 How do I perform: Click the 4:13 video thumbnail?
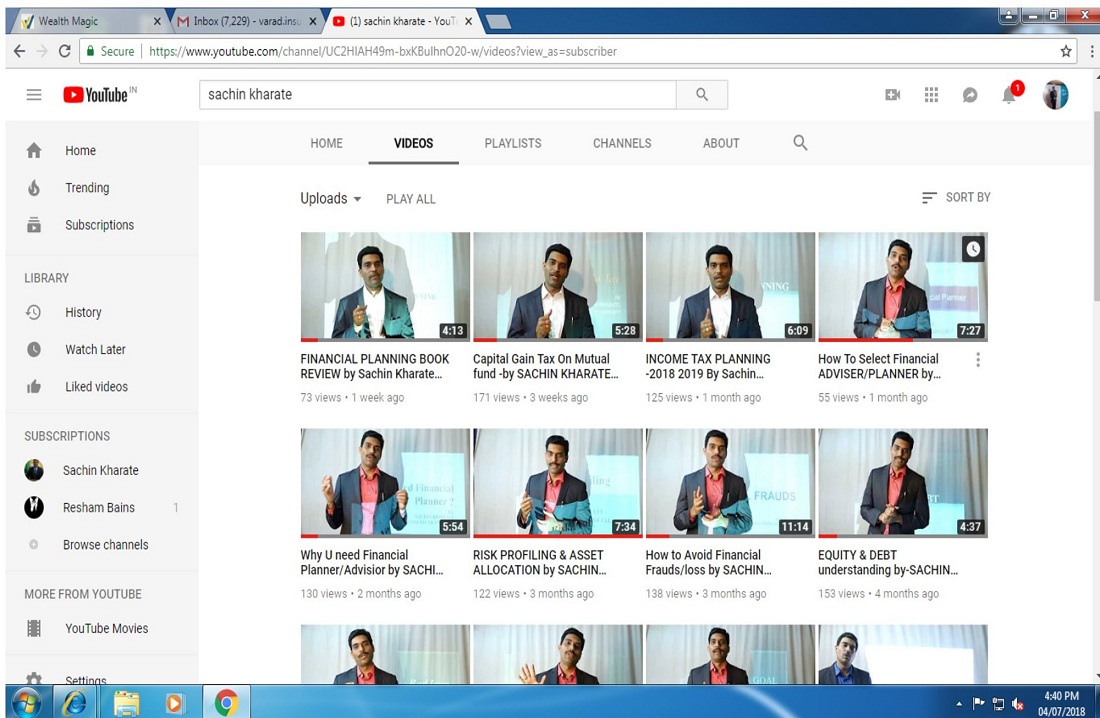pos(385,286)
